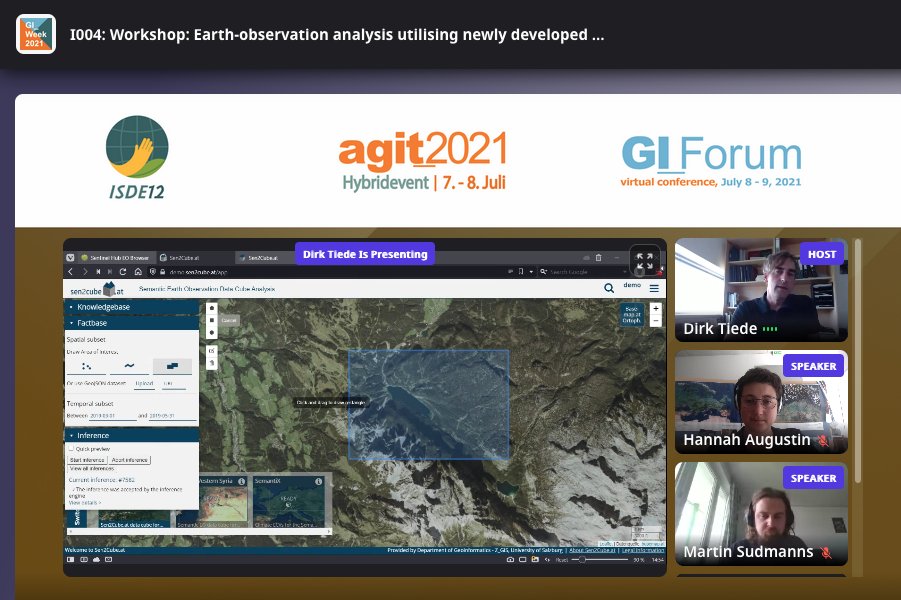Click Abort inference button
This screenshot has height=600, width=901.
130,460
